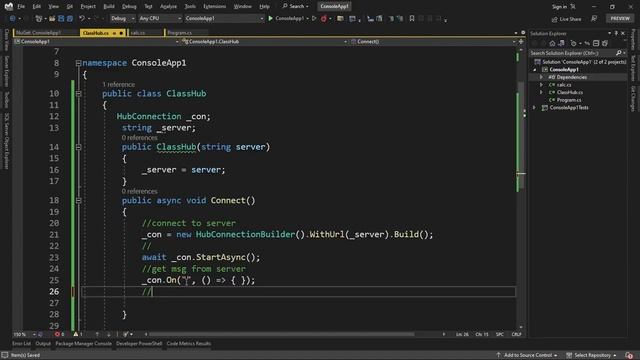Click the CRLF line ending indicator
The height and width of the screenshot is (360, 640).
[x=516, y=334]
